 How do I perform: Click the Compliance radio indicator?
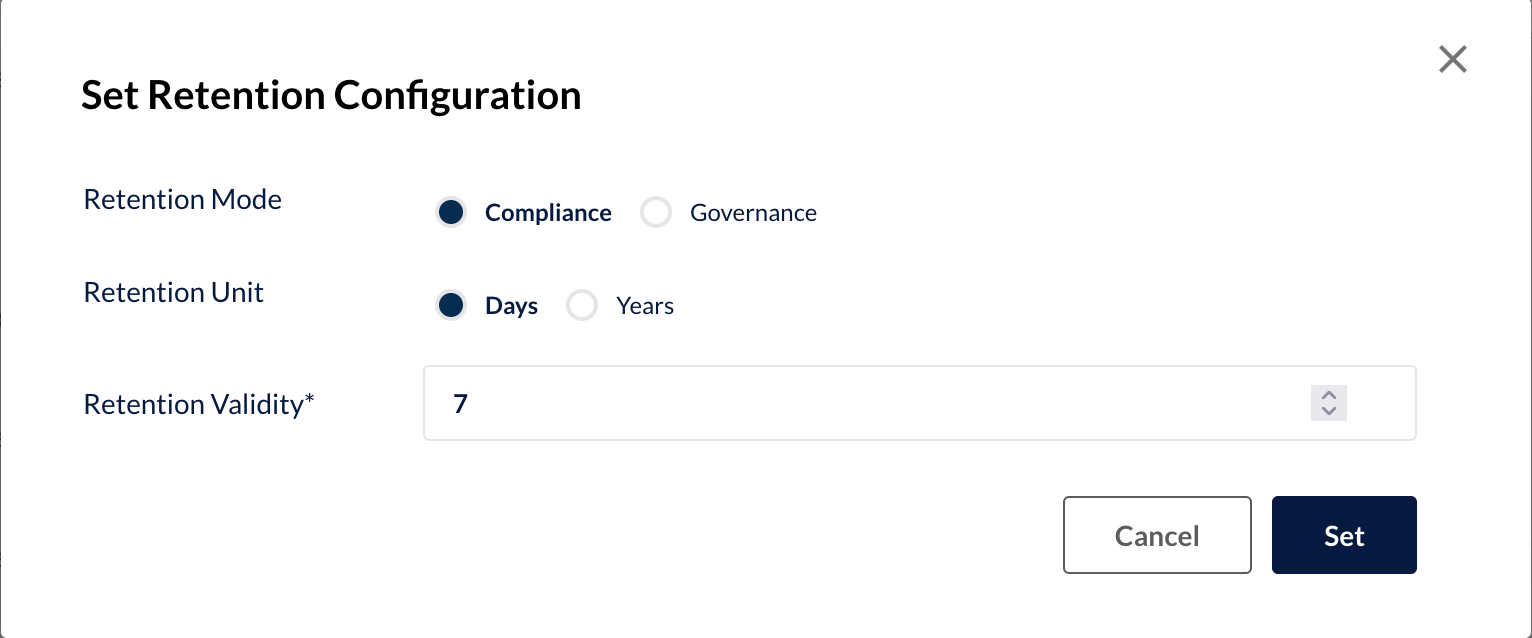(x=451, y=212)
